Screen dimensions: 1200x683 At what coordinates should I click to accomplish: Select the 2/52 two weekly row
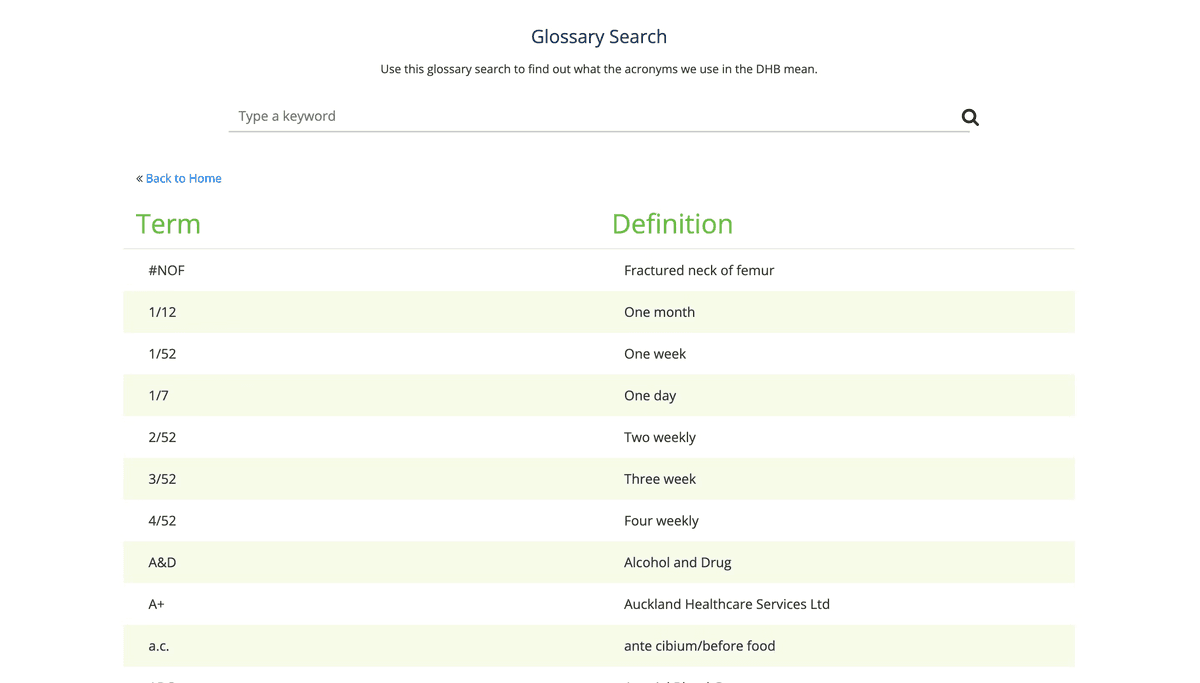(162, 437)
